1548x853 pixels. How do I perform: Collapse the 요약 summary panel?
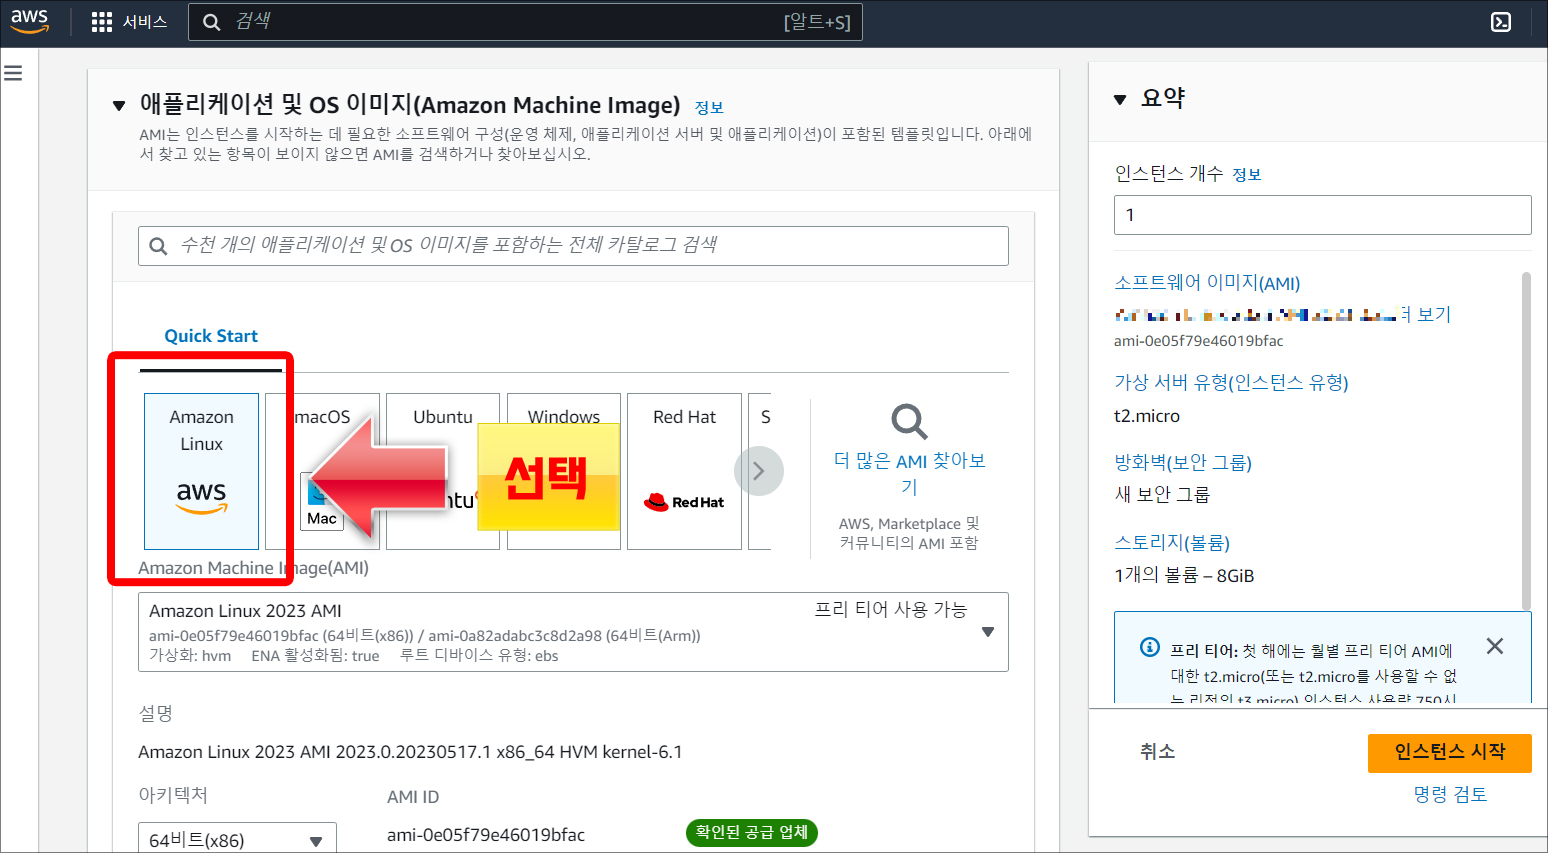tap(1120, 99)
